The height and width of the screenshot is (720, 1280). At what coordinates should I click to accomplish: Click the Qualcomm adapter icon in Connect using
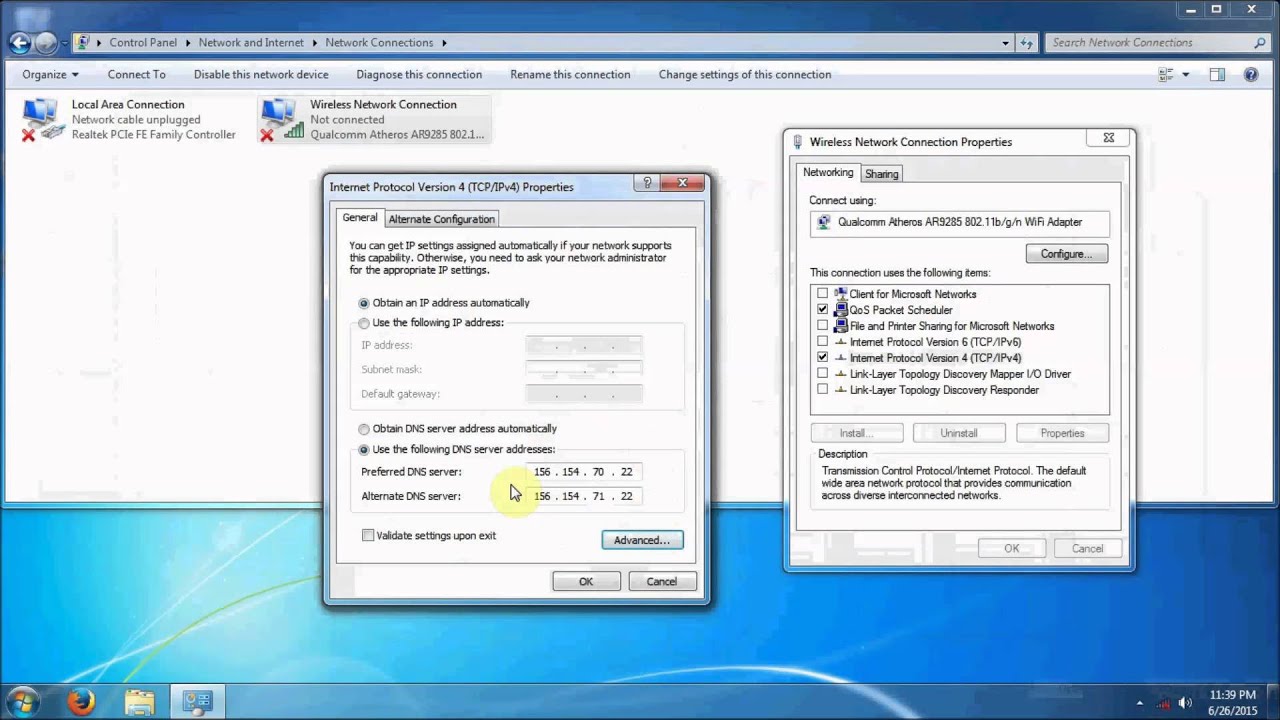point(824,222)
